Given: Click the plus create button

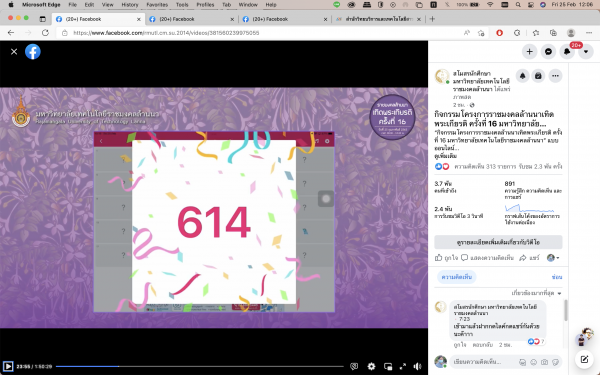Looking at the screenshot, I should (x=530, y=52).
